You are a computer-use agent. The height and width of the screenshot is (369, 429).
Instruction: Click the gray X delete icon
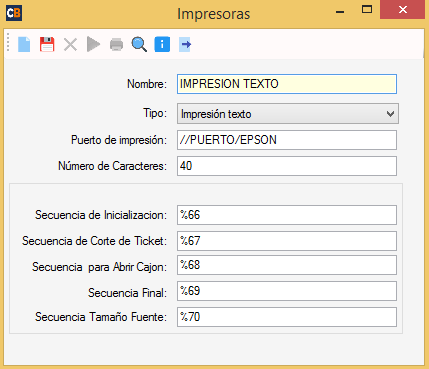pos(70,45)
